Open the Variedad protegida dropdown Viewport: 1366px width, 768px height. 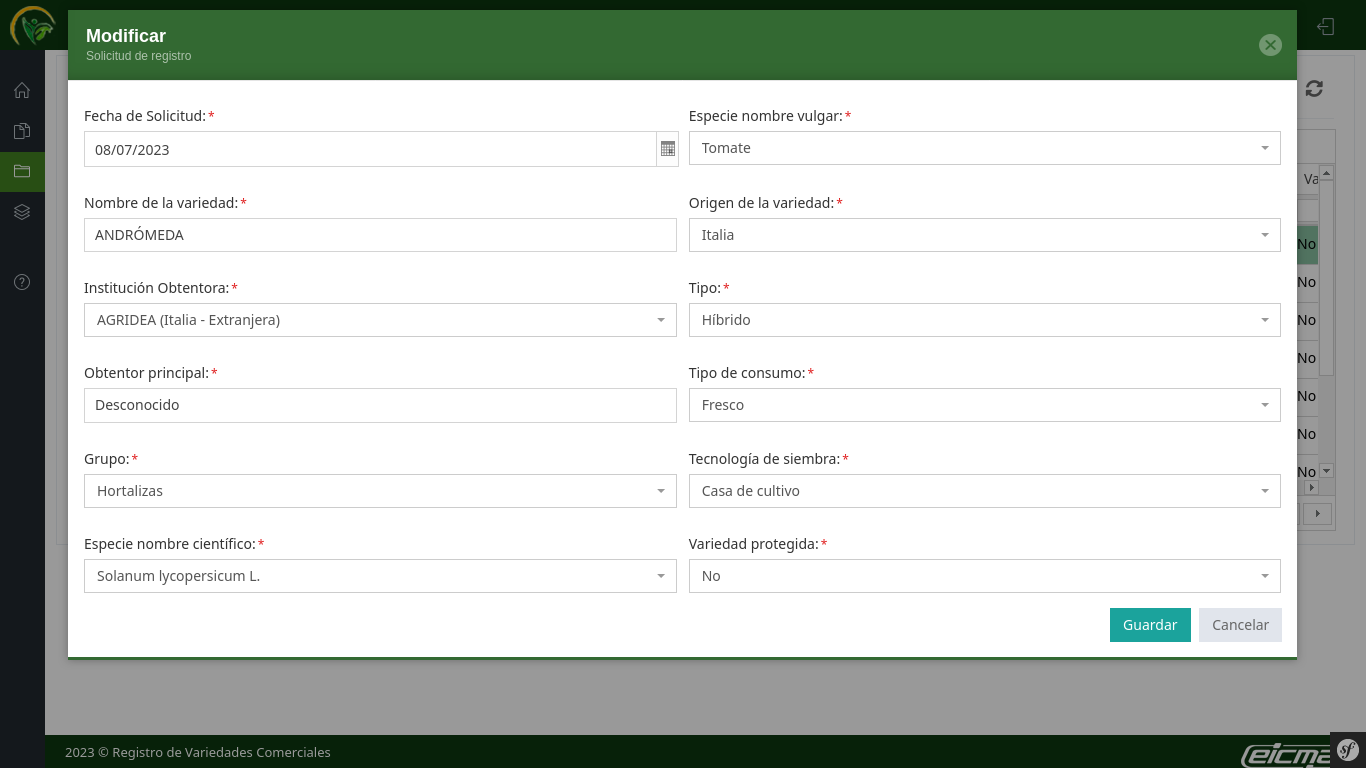point(984,576)
